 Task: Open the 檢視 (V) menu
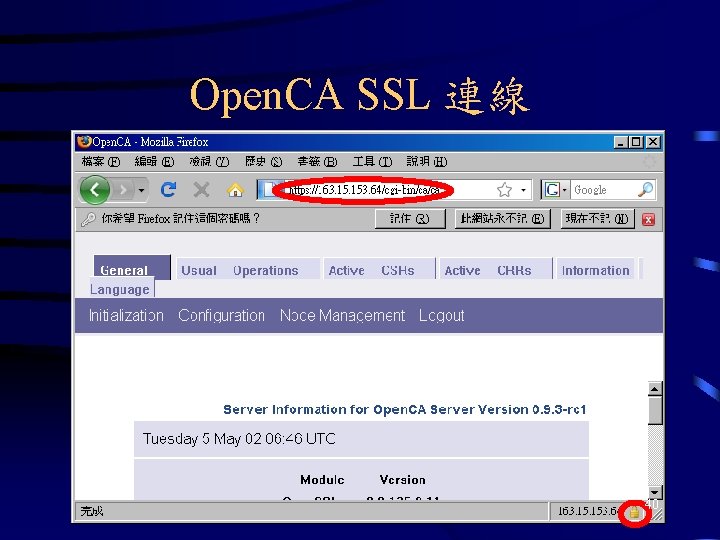pos(209,162)
